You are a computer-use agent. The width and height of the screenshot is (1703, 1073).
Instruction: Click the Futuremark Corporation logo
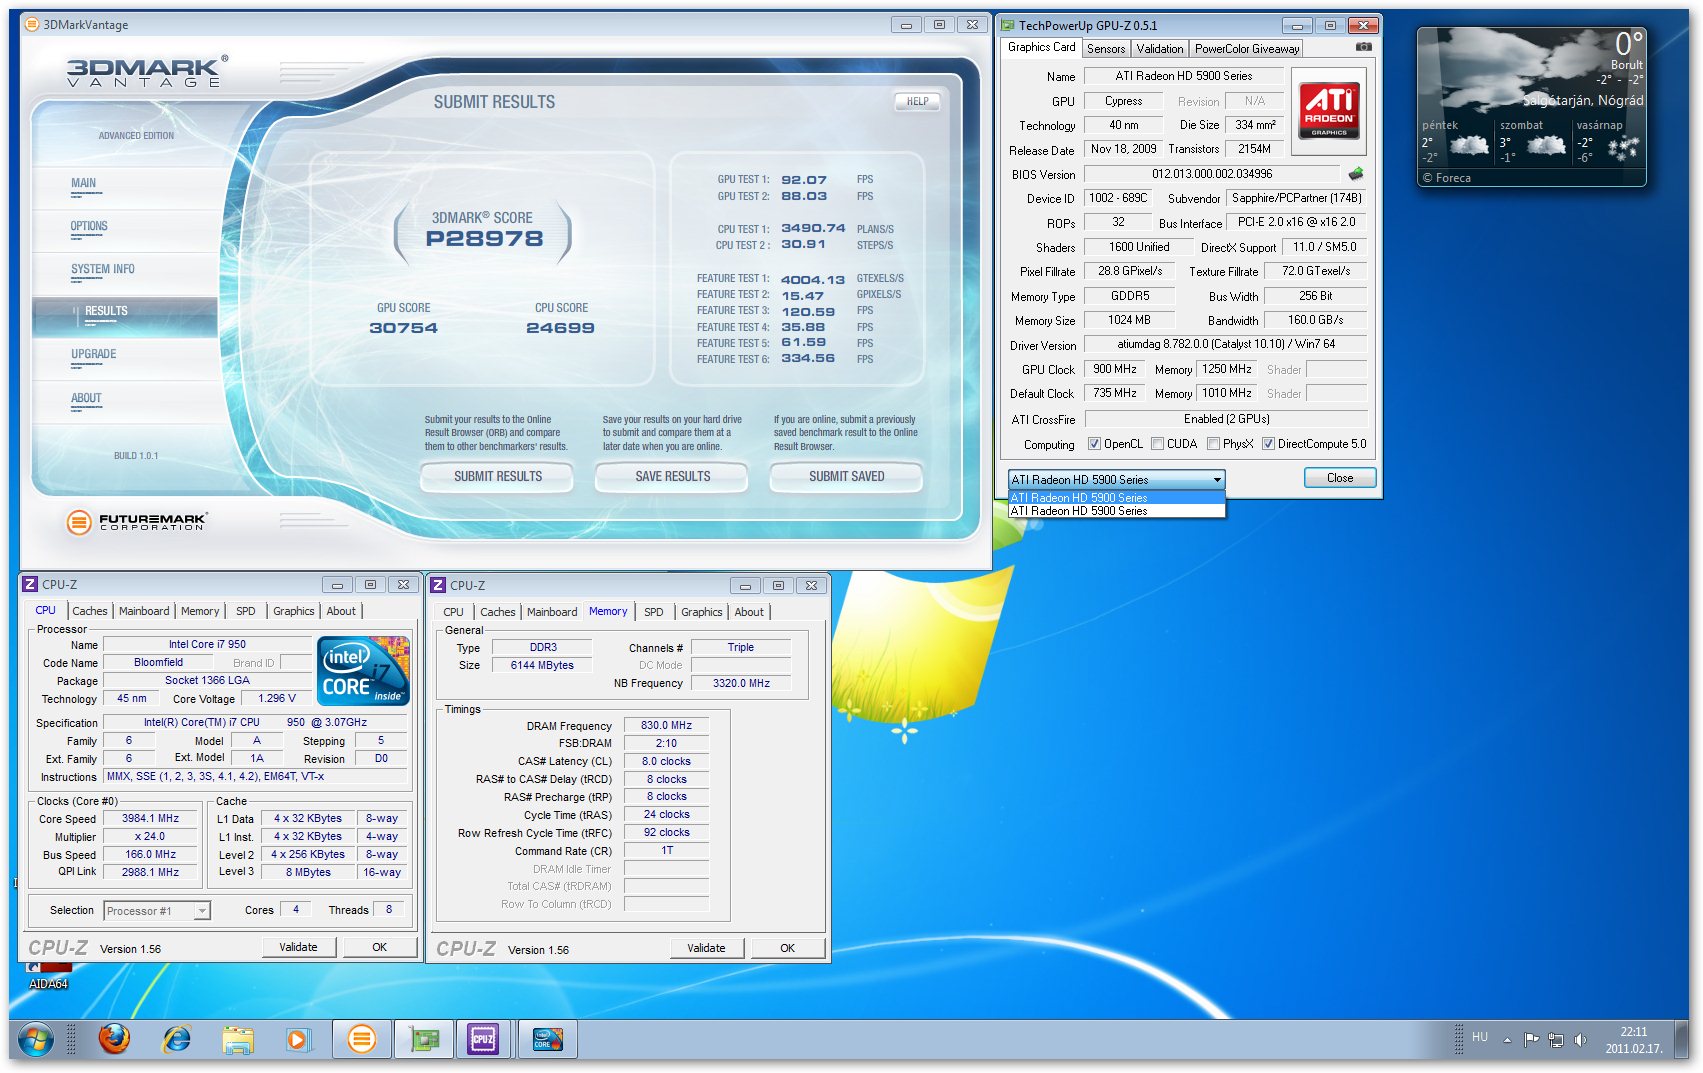[x=136, y=521]
